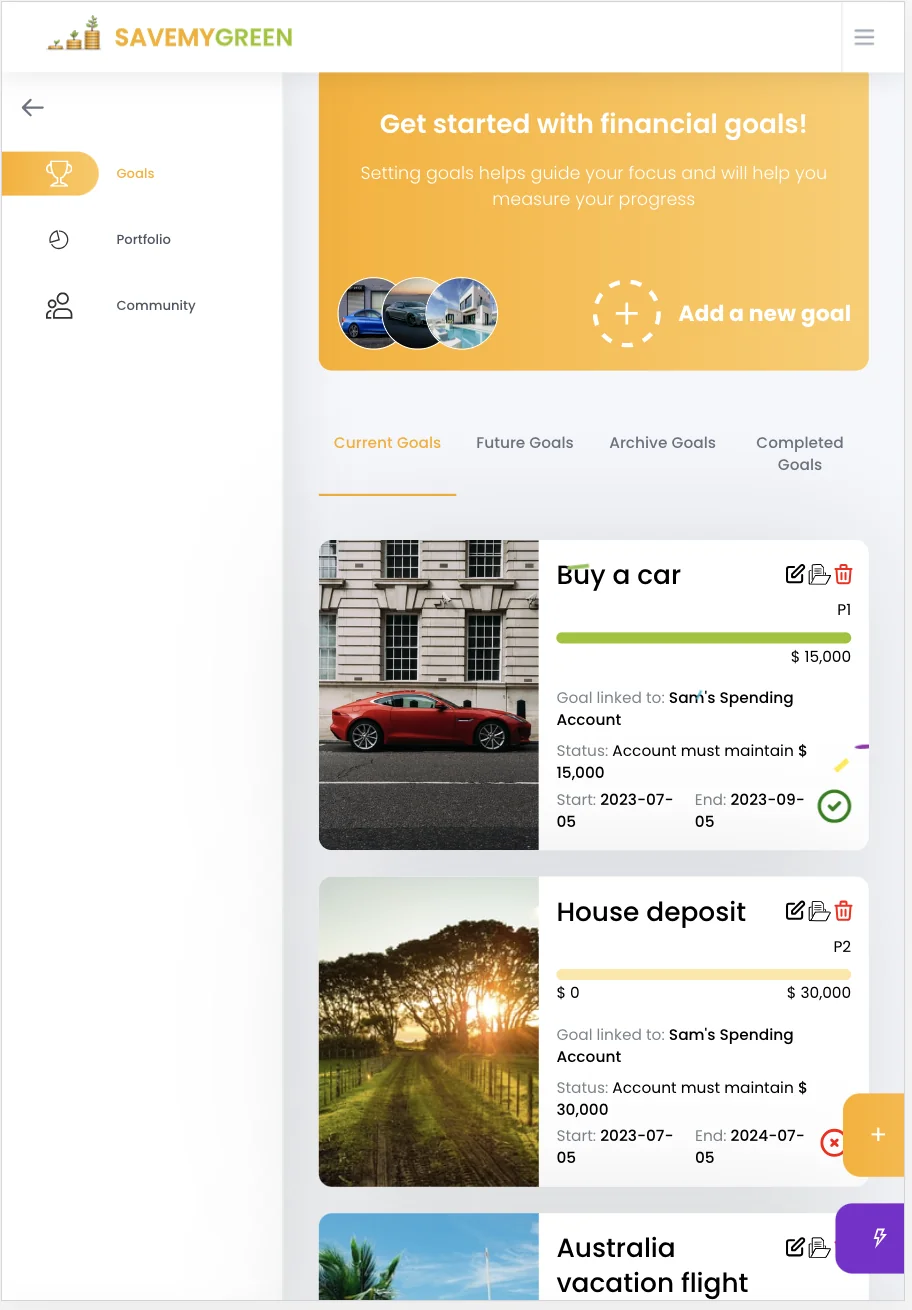Click the red car goal image

(428, 695)
